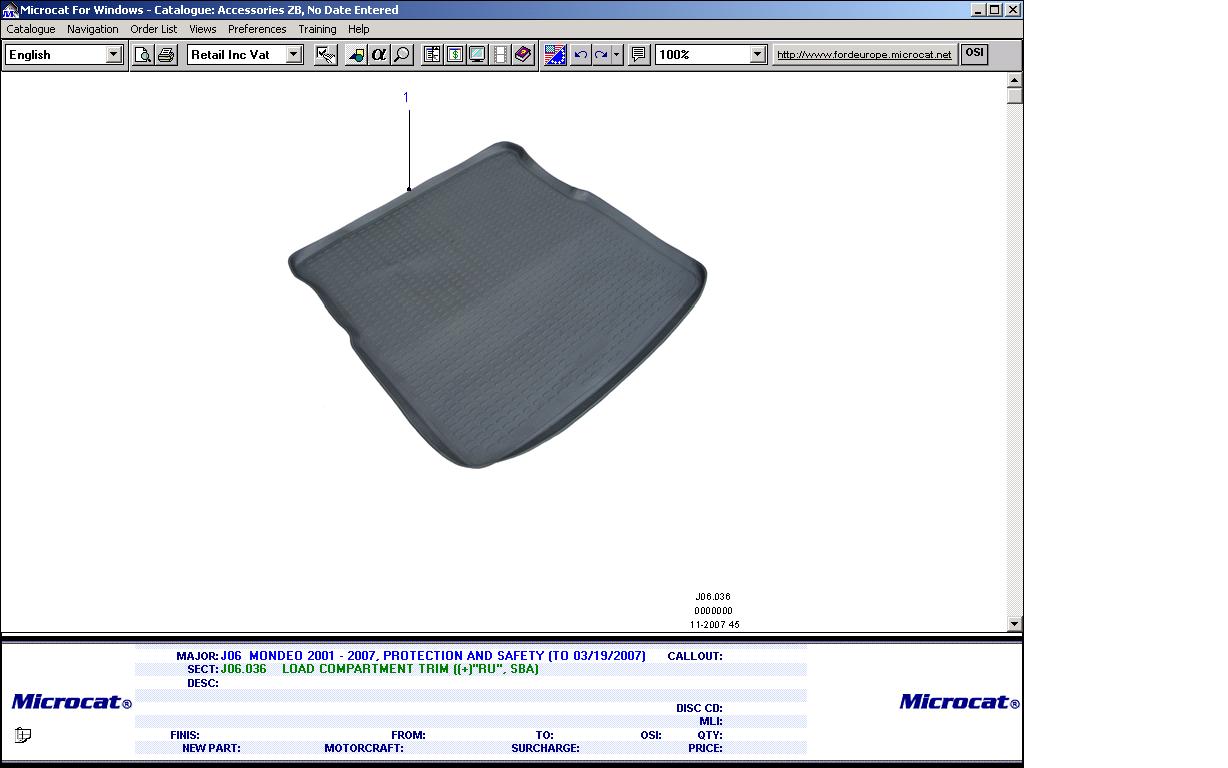1228x768 pixels.
Task: Click the undo arrow icon
Action: [x=580, y=55]
